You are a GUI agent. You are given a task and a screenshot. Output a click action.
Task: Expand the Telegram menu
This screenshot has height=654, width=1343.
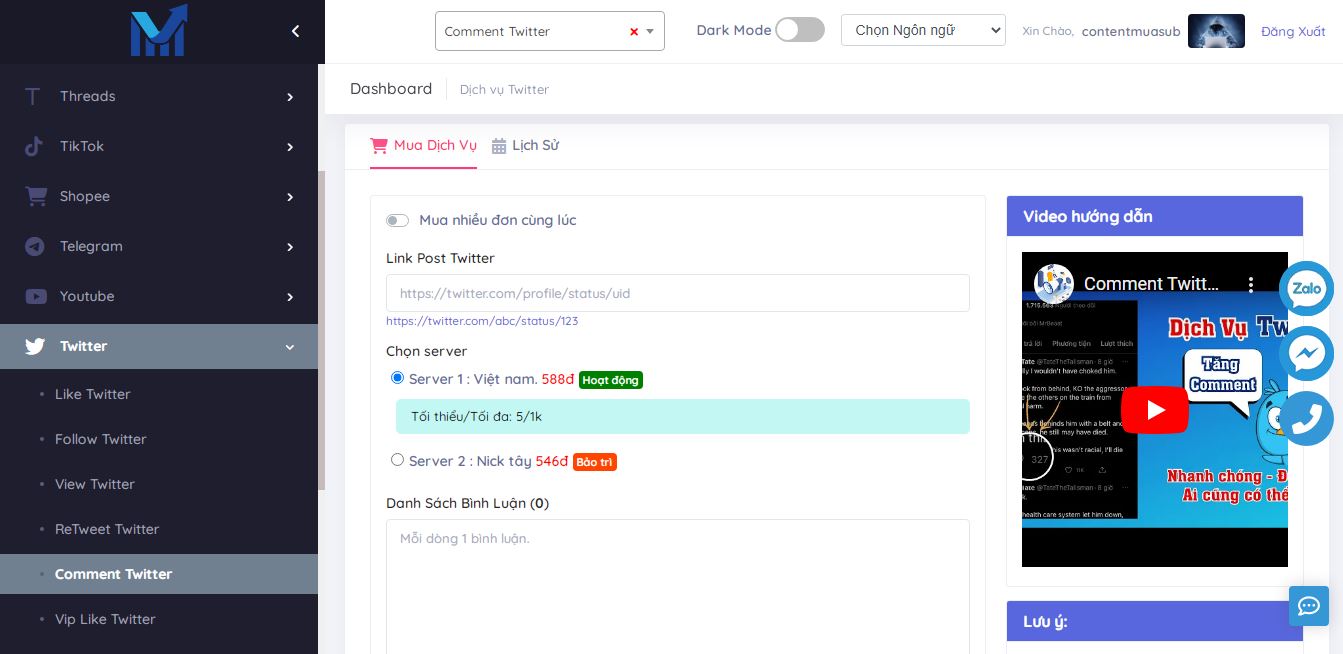pyautogui.click(x=290, y=247)
